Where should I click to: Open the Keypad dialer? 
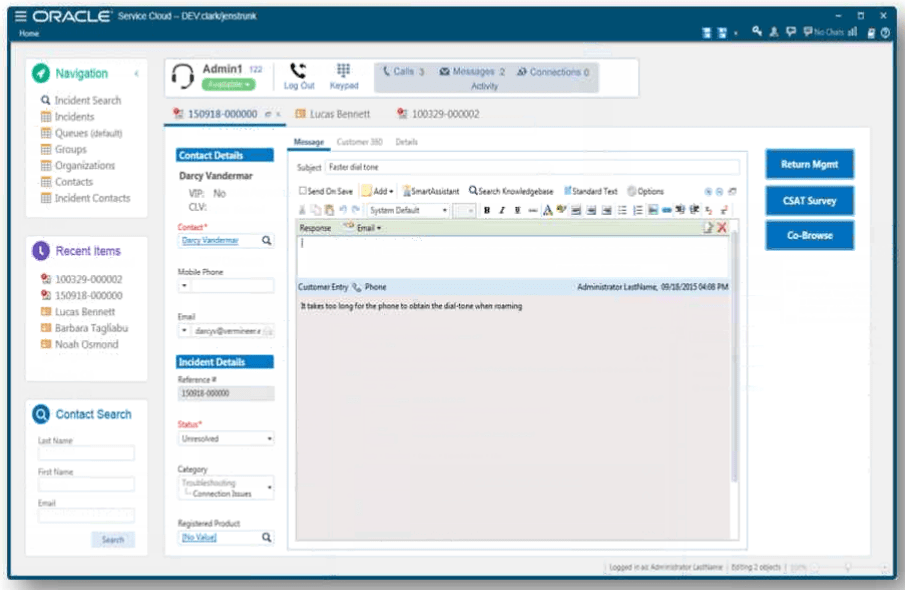[x=343, y=76]
